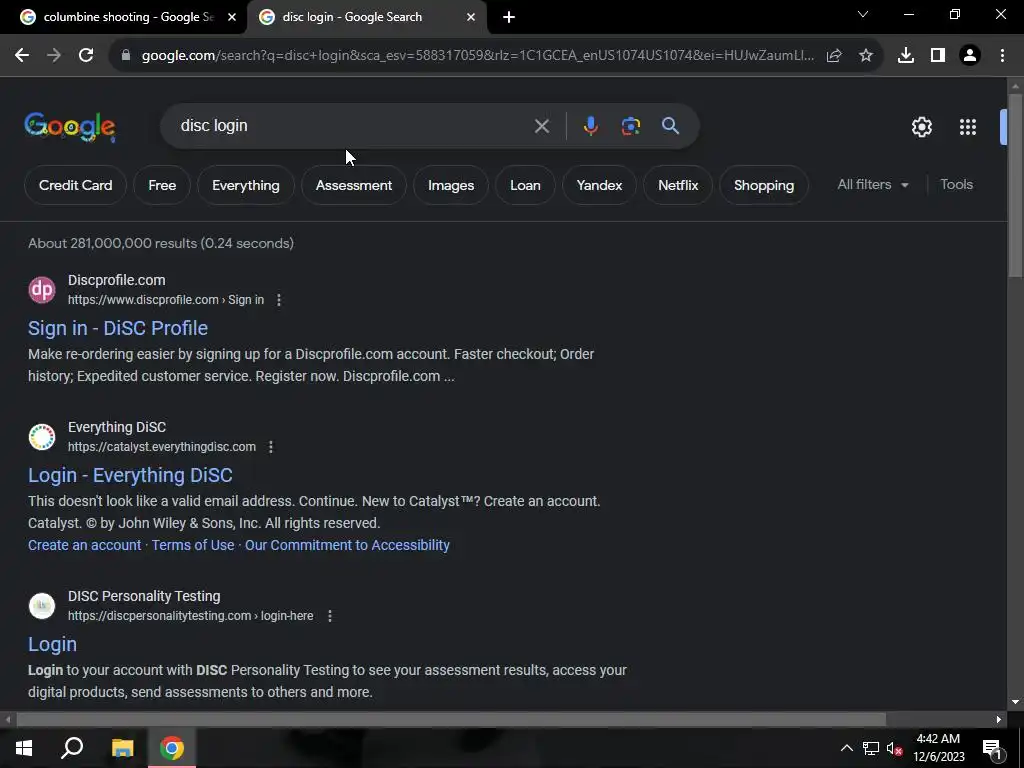Open more options for Everything DiSC result

[270, 447]
